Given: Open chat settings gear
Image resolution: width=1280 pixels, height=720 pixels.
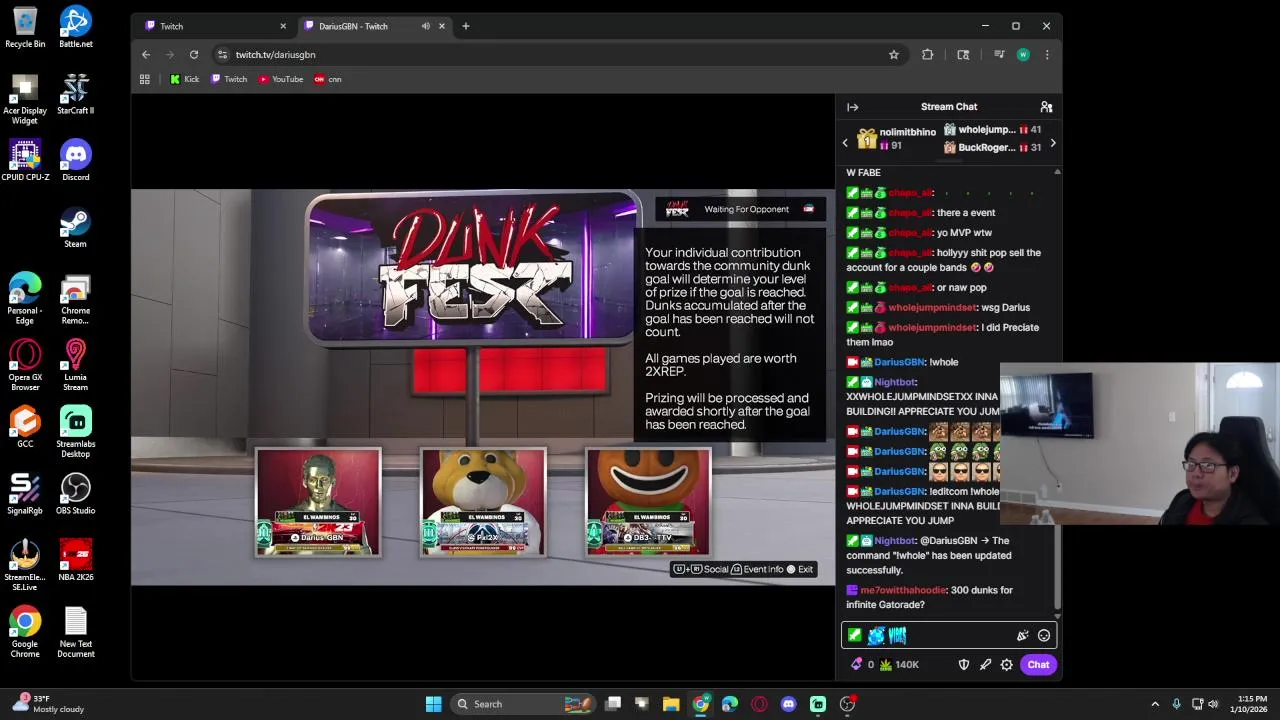Looking at the screenshot, I should (x=1007, y=665).
